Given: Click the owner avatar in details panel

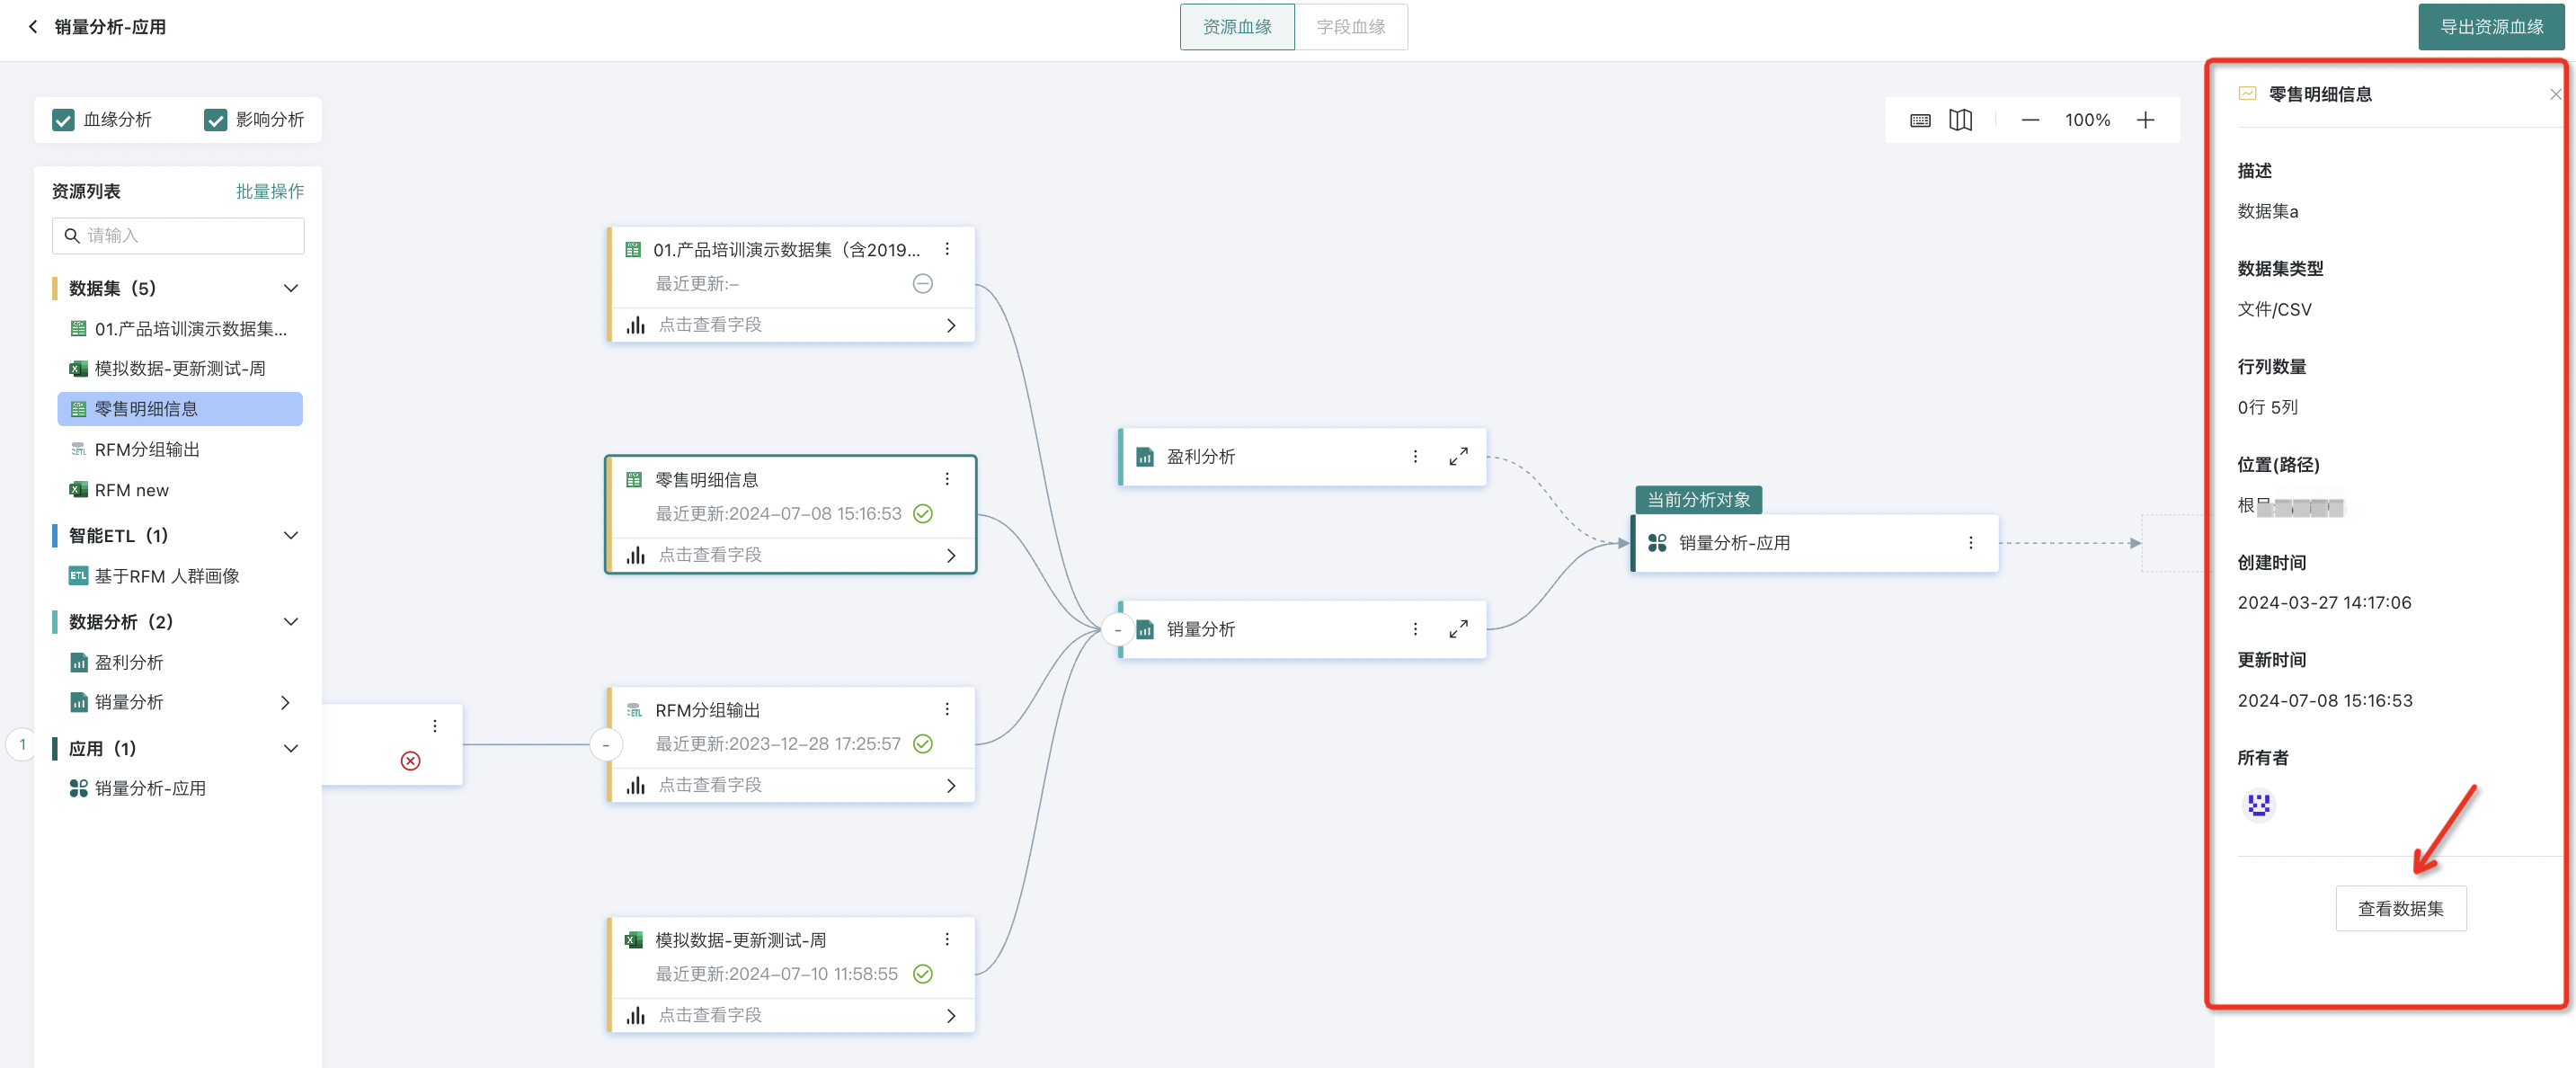Looking at the screenshot, I should click(2258, 805).
